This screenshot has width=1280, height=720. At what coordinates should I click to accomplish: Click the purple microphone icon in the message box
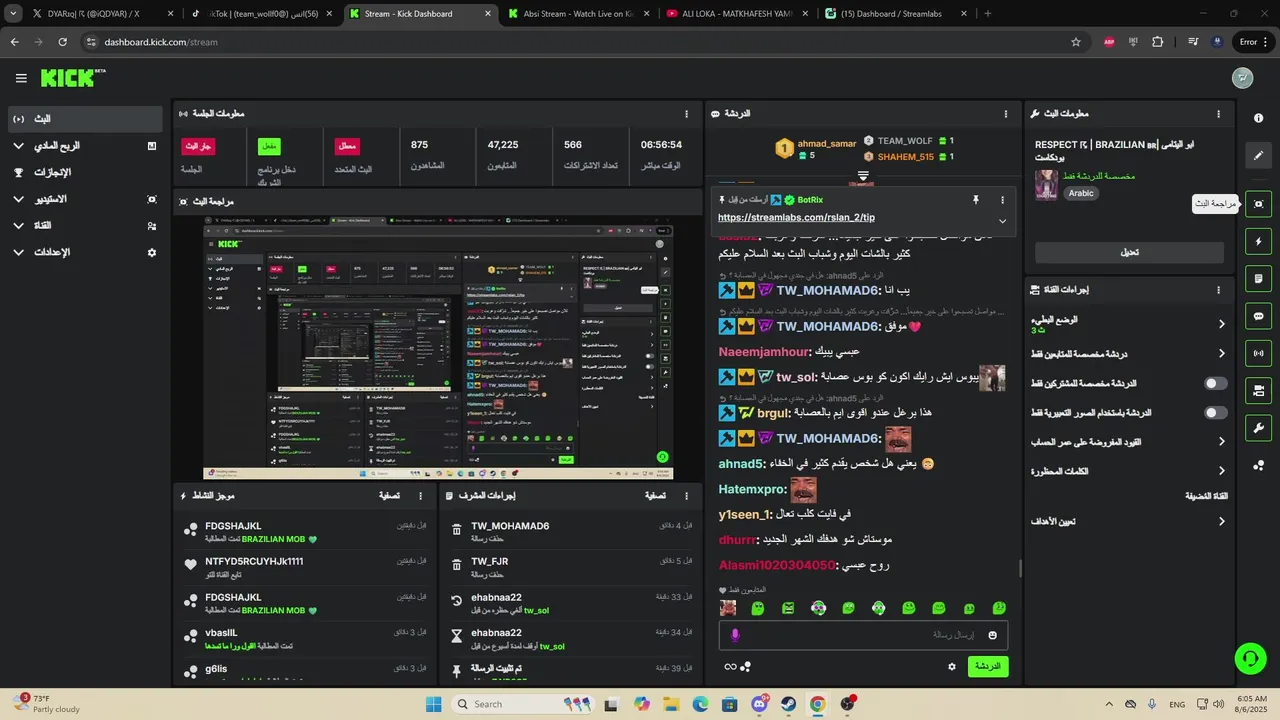(x=735, y=635)
